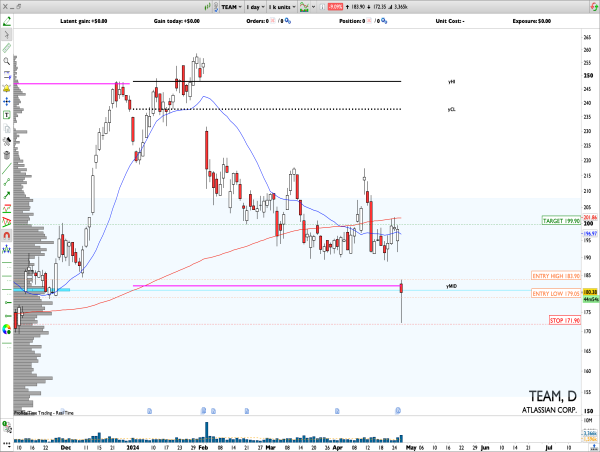Pick the green arrow drawing tool
Viewport: 600px width, 452px height.
[x=7, y=196]
